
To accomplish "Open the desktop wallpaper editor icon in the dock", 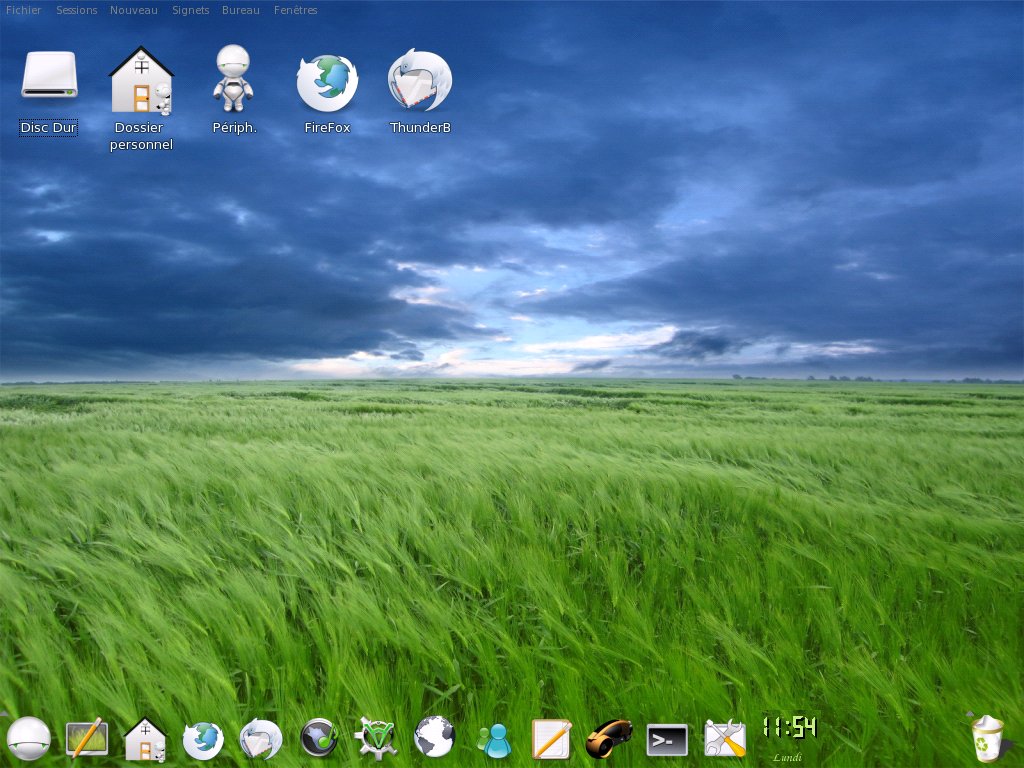I will point(87,738).
